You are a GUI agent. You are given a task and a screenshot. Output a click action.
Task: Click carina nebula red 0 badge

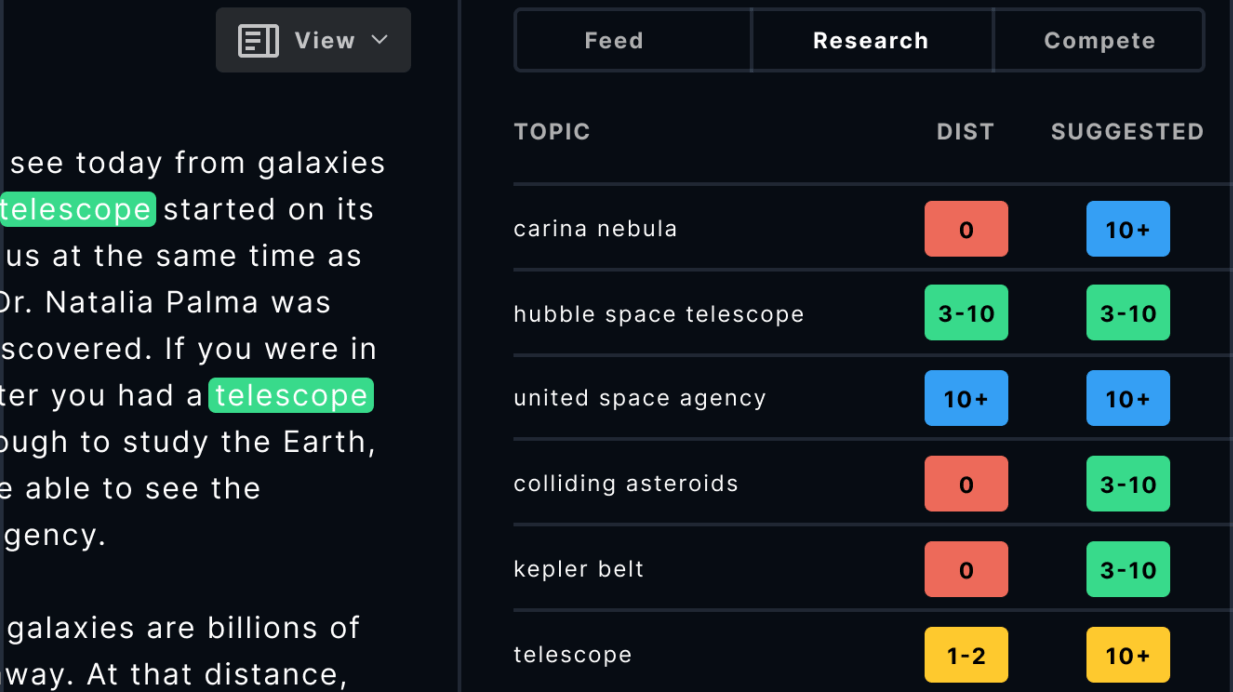point(965,230)
